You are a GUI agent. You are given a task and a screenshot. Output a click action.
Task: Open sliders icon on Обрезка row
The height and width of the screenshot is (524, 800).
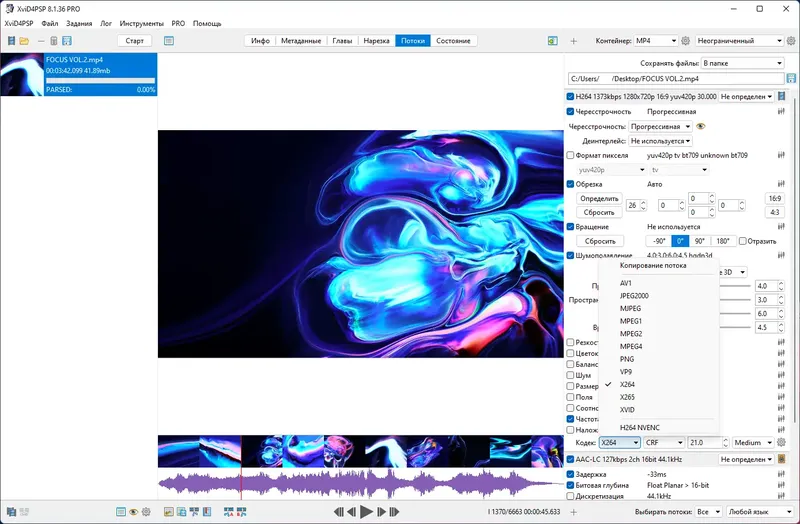pyautogui.click(x=781, y=184)
